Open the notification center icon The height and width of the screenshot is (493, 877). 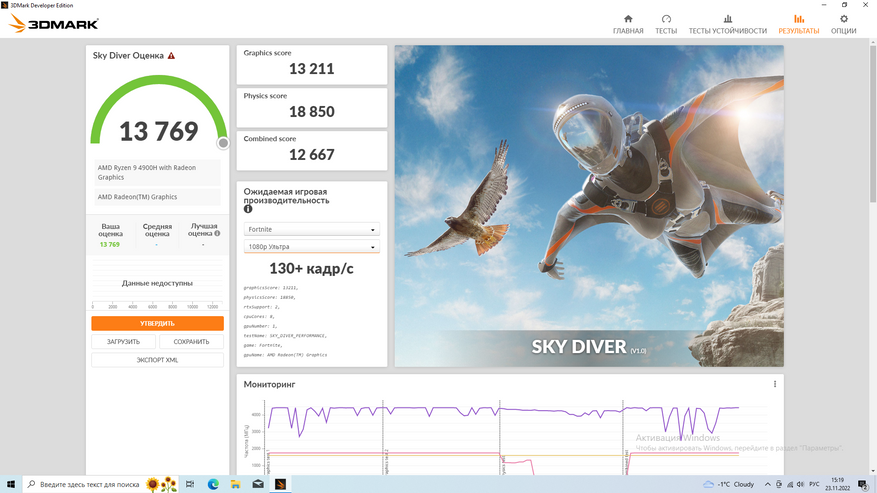click(864, 485)
